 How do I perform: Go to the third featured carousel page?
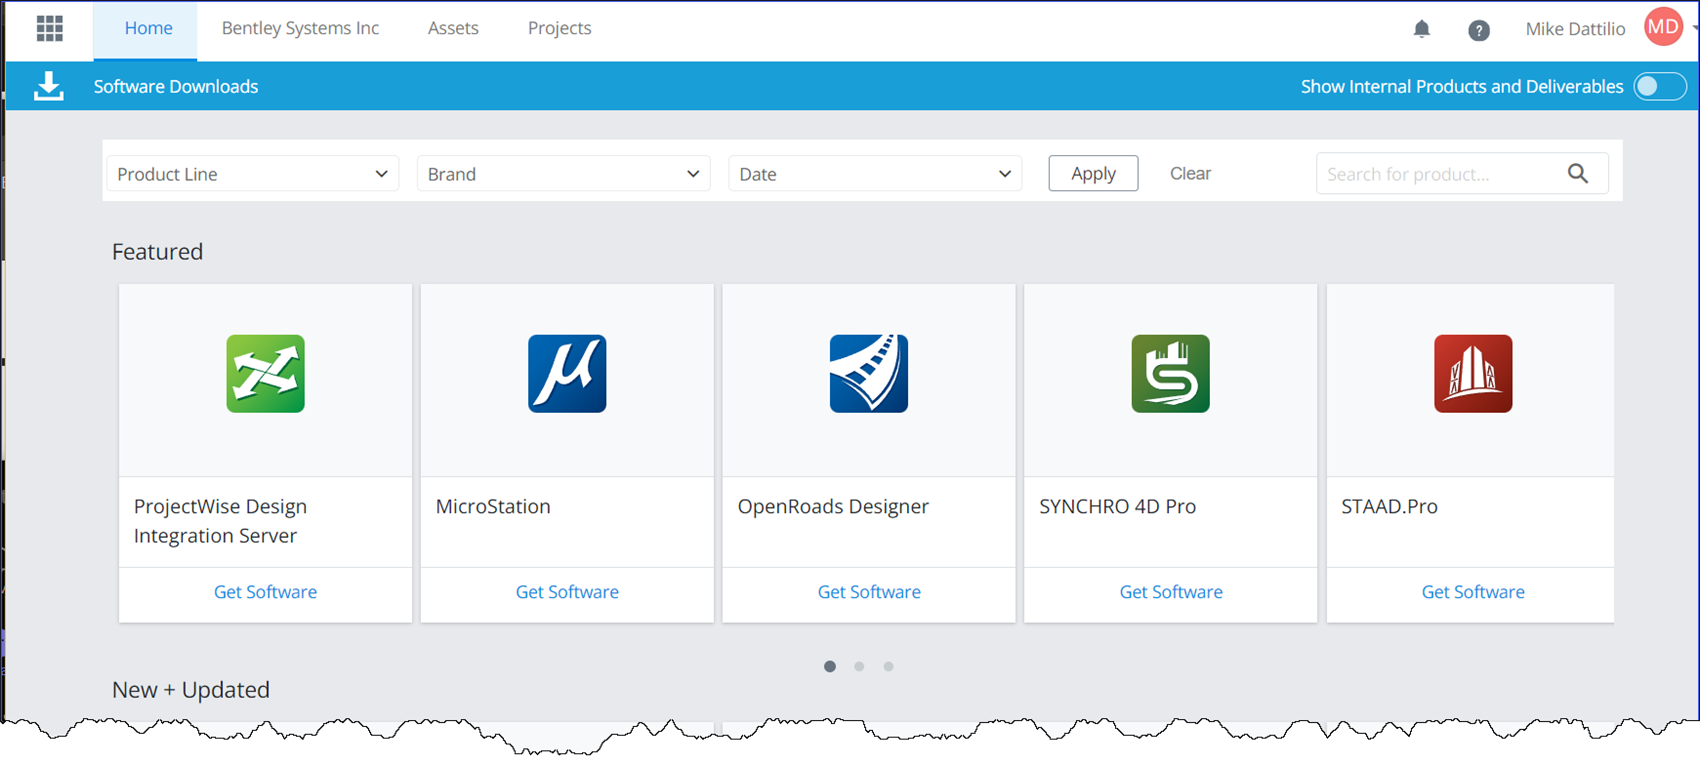pos(888,666)
